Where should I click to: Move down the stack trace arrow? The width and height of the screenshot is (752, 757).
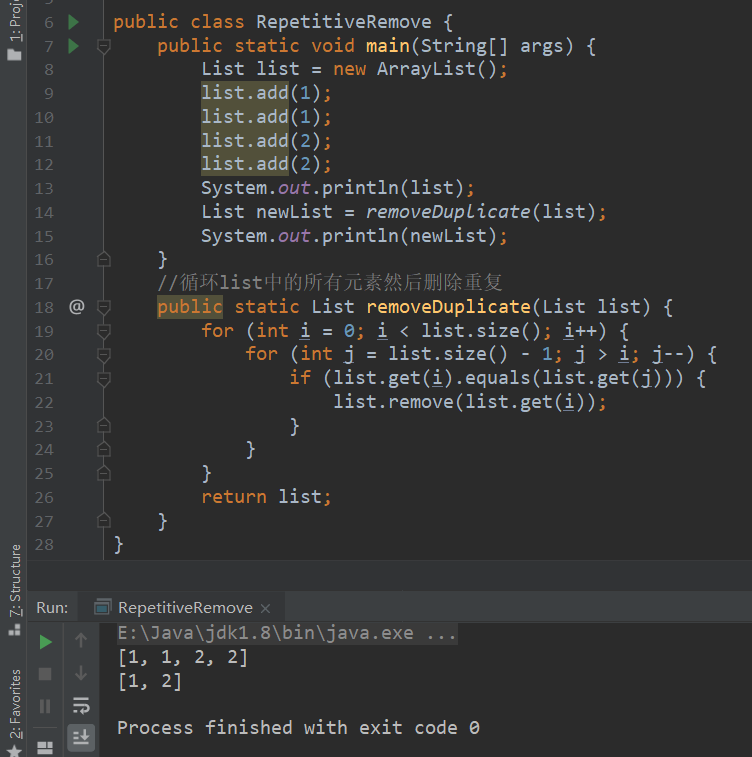[x=81, y=673]
